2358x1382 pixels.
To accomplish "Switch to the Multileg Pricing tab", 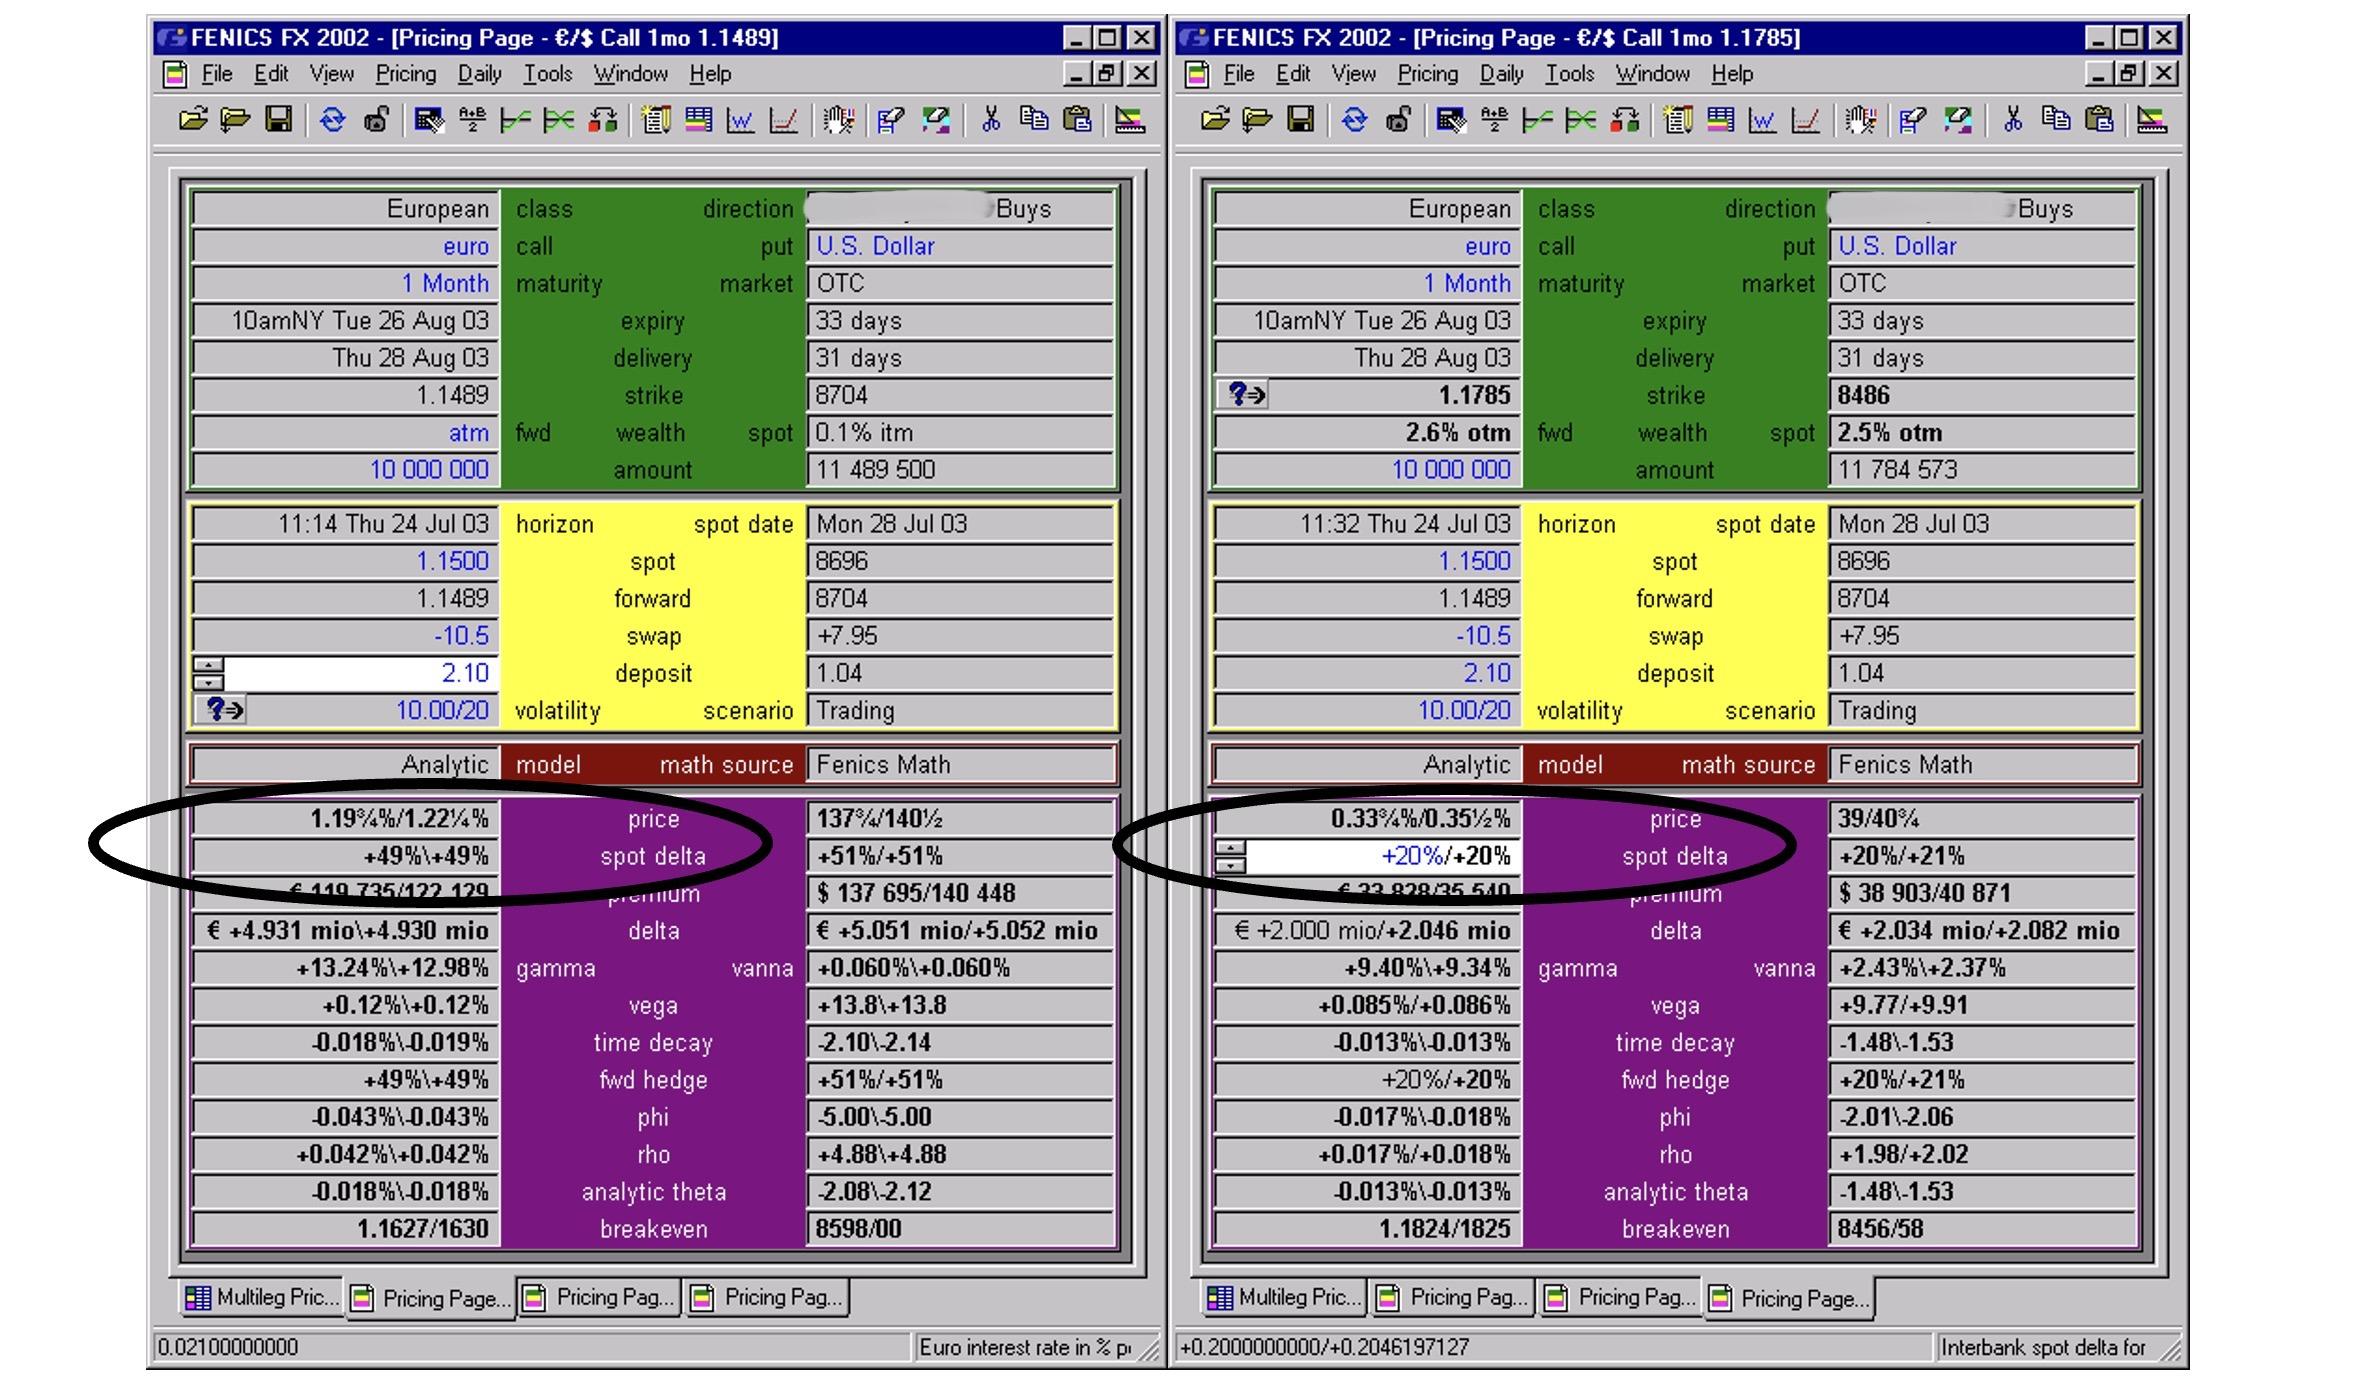I will tap(262, 1297).
